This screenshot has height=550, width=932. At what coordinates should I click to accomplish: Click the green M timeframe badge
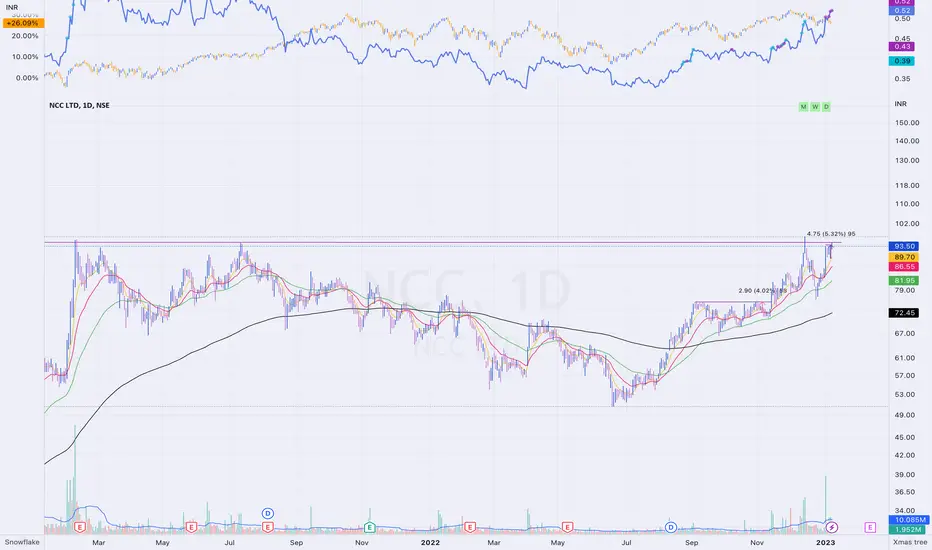[804, 106]
